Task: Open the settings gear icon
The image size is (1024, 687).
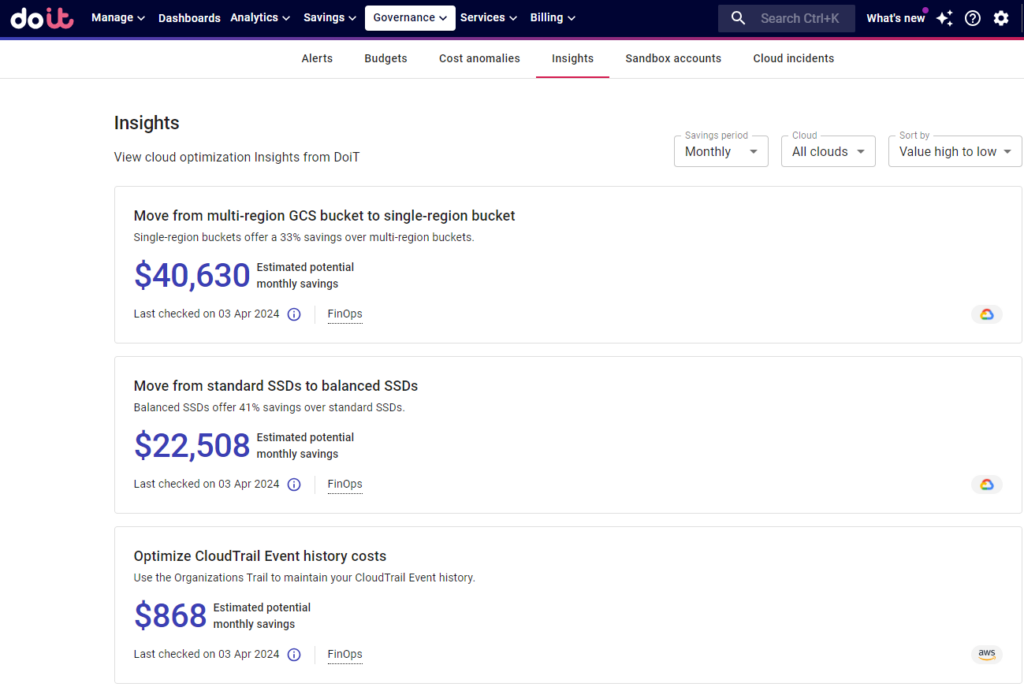Action: (x=1001, y=18)
